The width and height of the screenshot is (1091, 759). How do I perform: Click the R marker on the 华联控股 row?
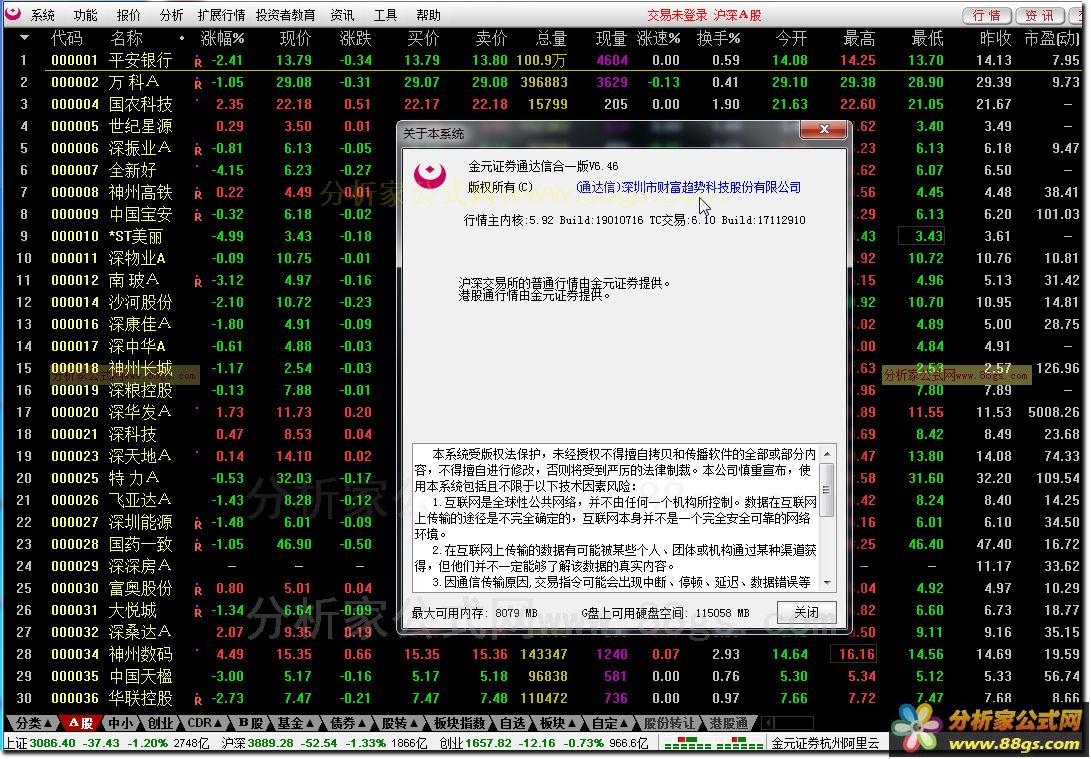point(198,701)
